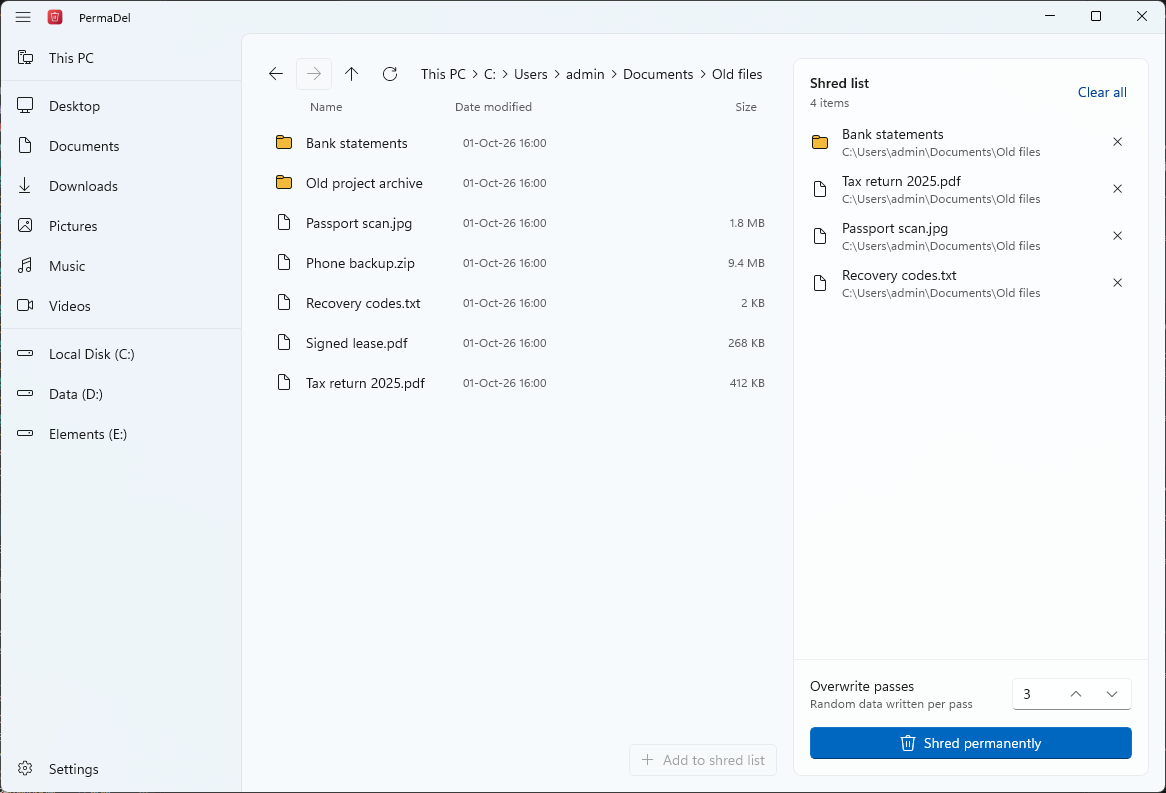This screenshot has width=1166, height=793.
Task: Click folder icon of Old project archive
Action: [283, 182]
